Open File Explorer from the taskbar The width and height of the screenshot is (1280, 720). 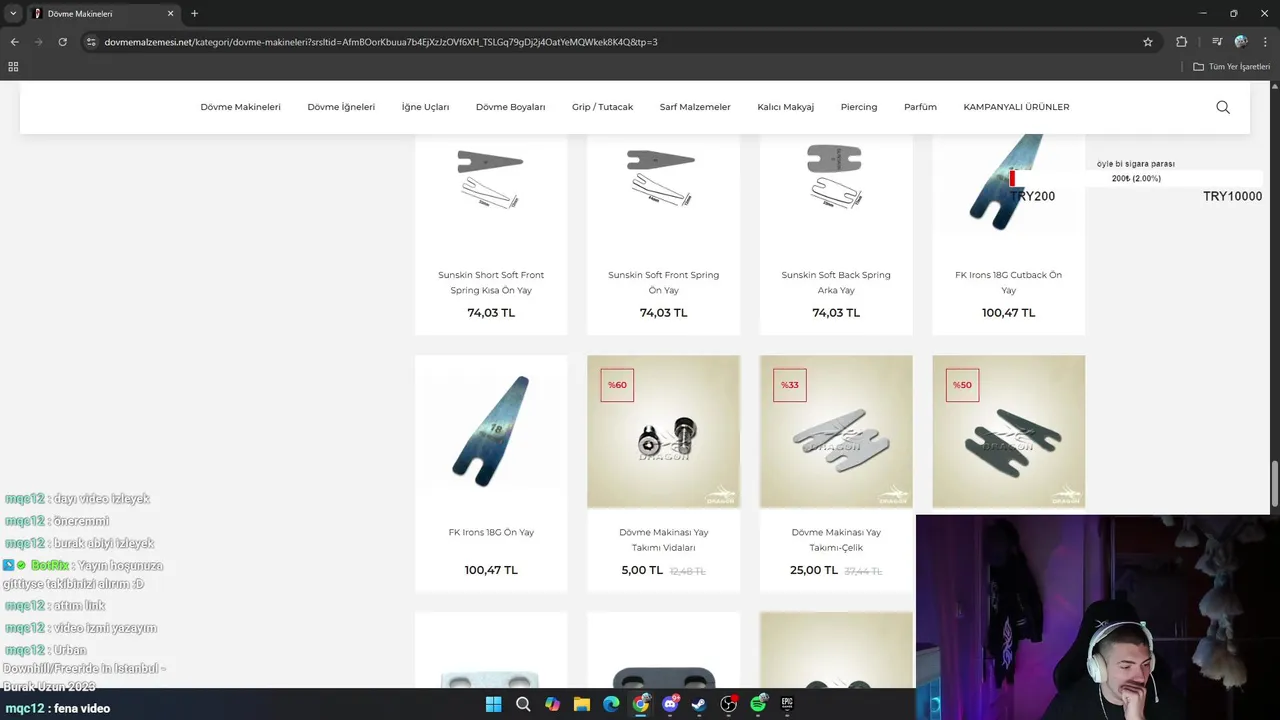click(581, 704)
